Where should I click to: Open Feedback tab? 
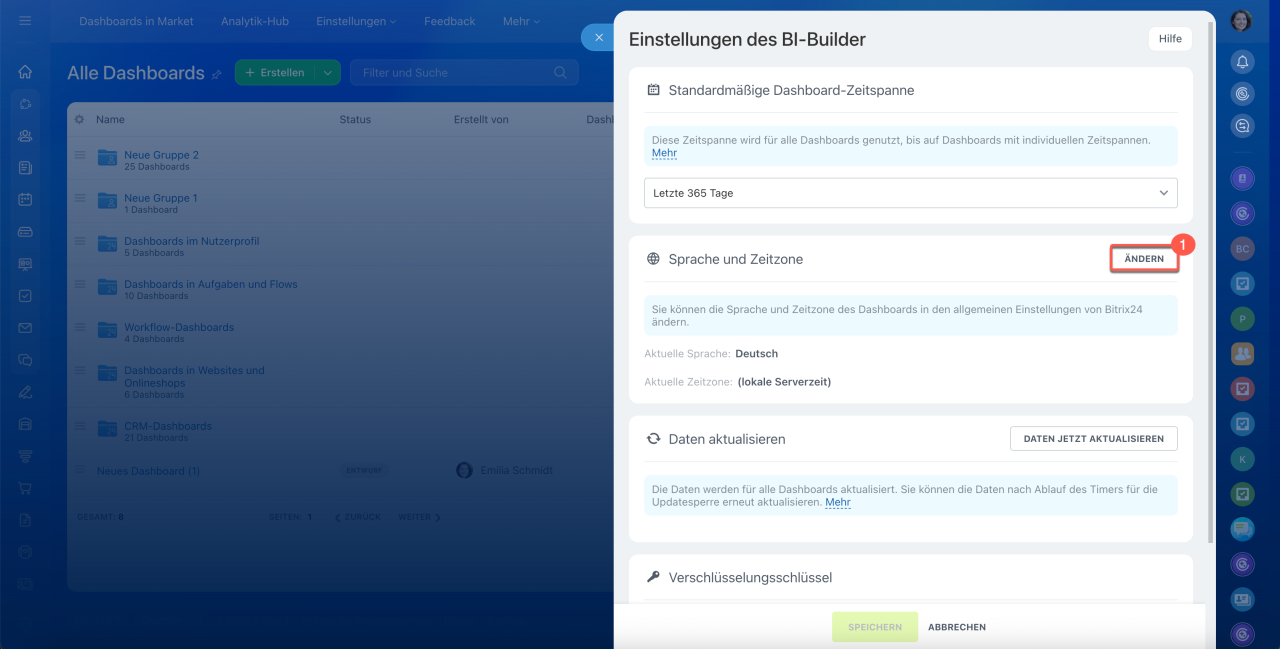click(450, 21)
